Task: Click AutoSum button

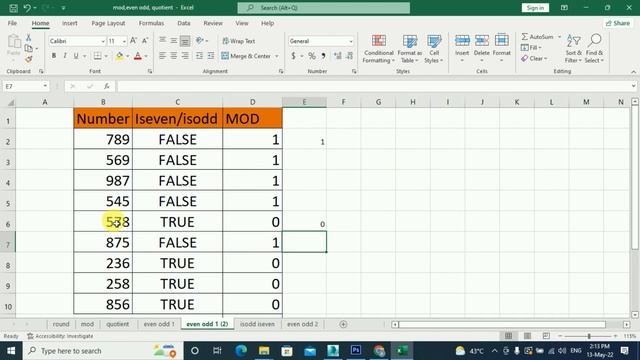Action: tap(538, 37)
